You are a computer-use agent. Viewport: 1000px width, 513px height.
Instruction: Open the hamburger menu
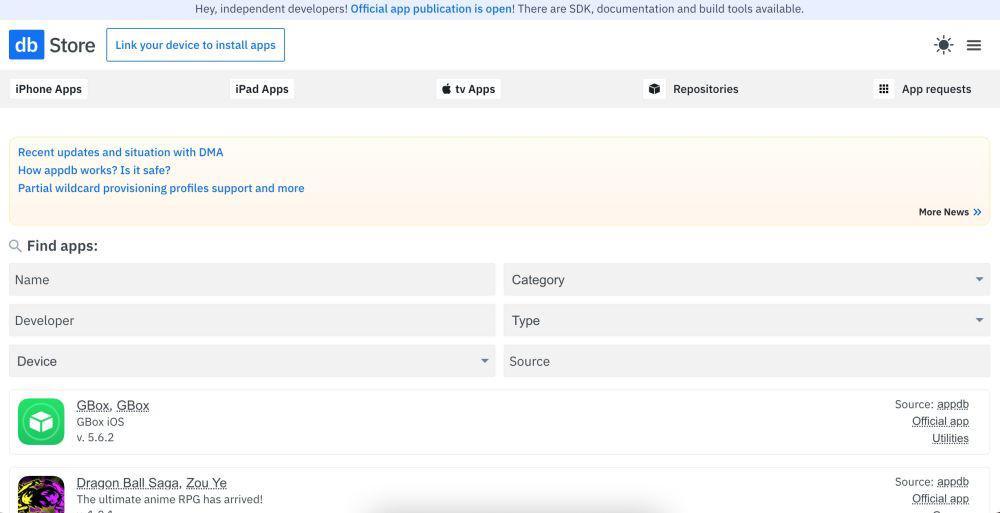(973, 45)
